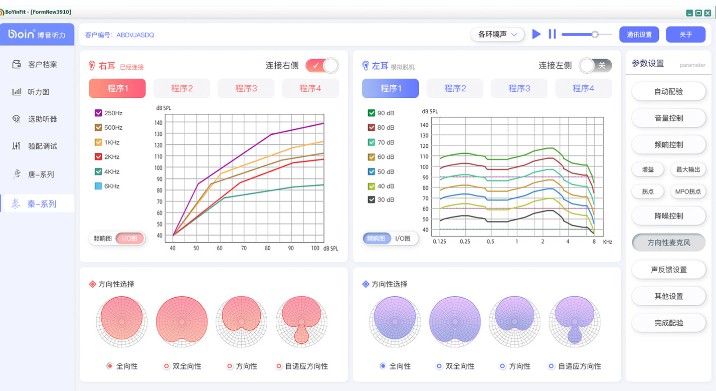Toggle the 40 dB curve checkbox
The image size is (716, 391).
click(371, 186)
